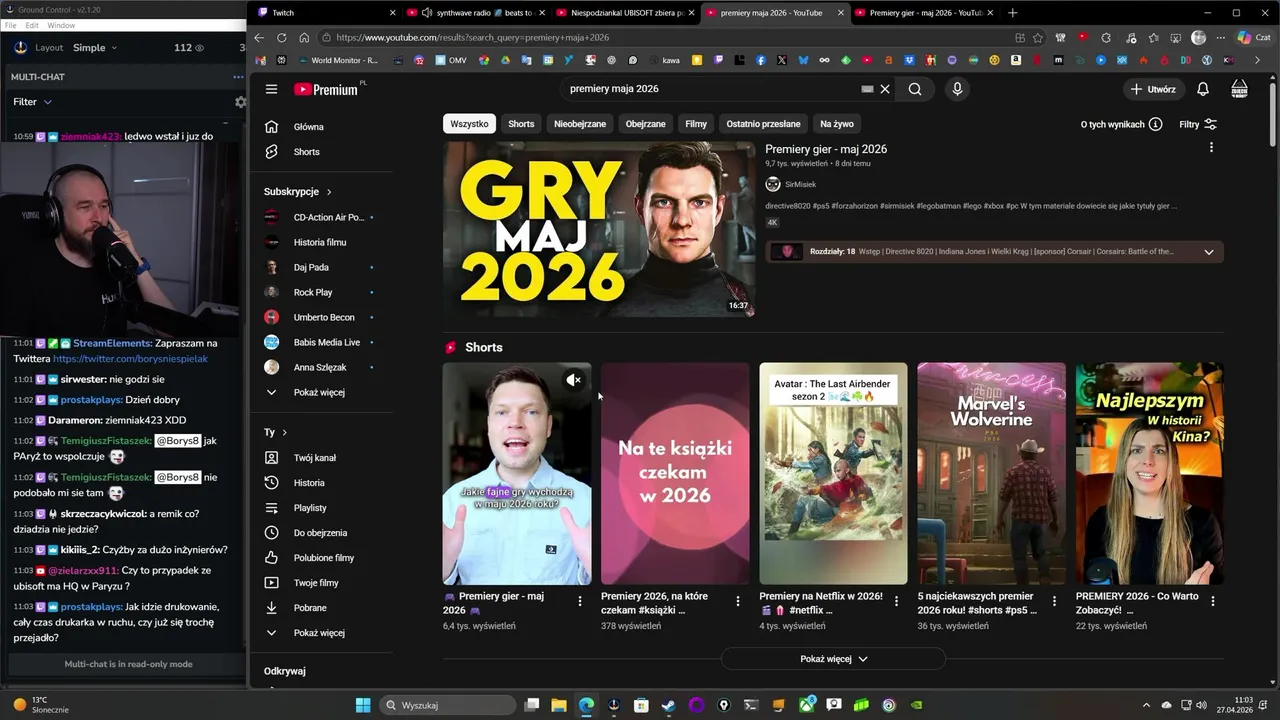Open options for Marvel's Wolverine short
Viewport: 1280px width, 720px height.
pyautogui.click(x=1054, y=601)
